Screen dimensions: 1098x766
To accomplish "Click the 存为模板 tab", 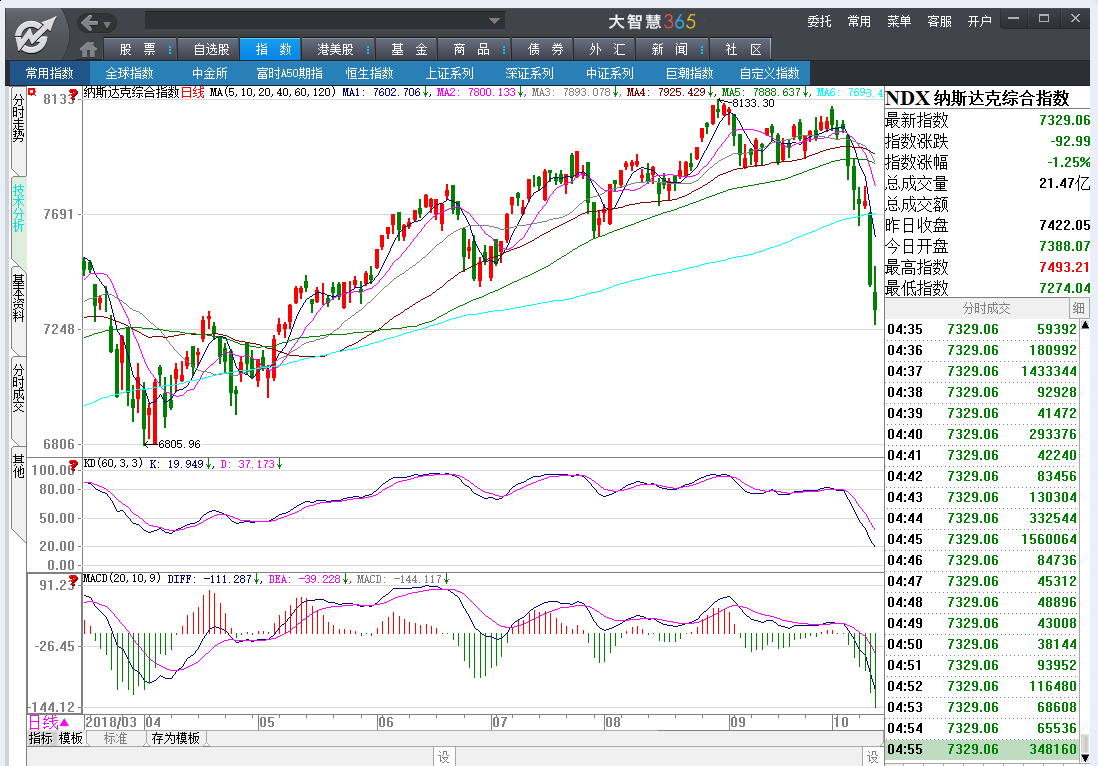I will tap(176, 738).
